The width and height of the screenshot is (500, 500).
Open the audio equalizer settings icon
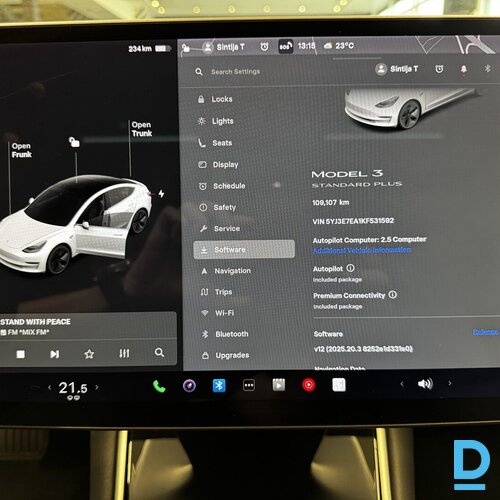pos(124,353)
